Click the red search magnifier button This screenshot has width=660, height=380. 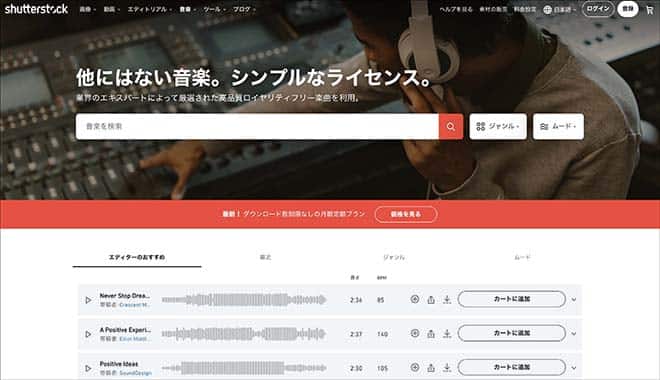(x=451, y=126)
